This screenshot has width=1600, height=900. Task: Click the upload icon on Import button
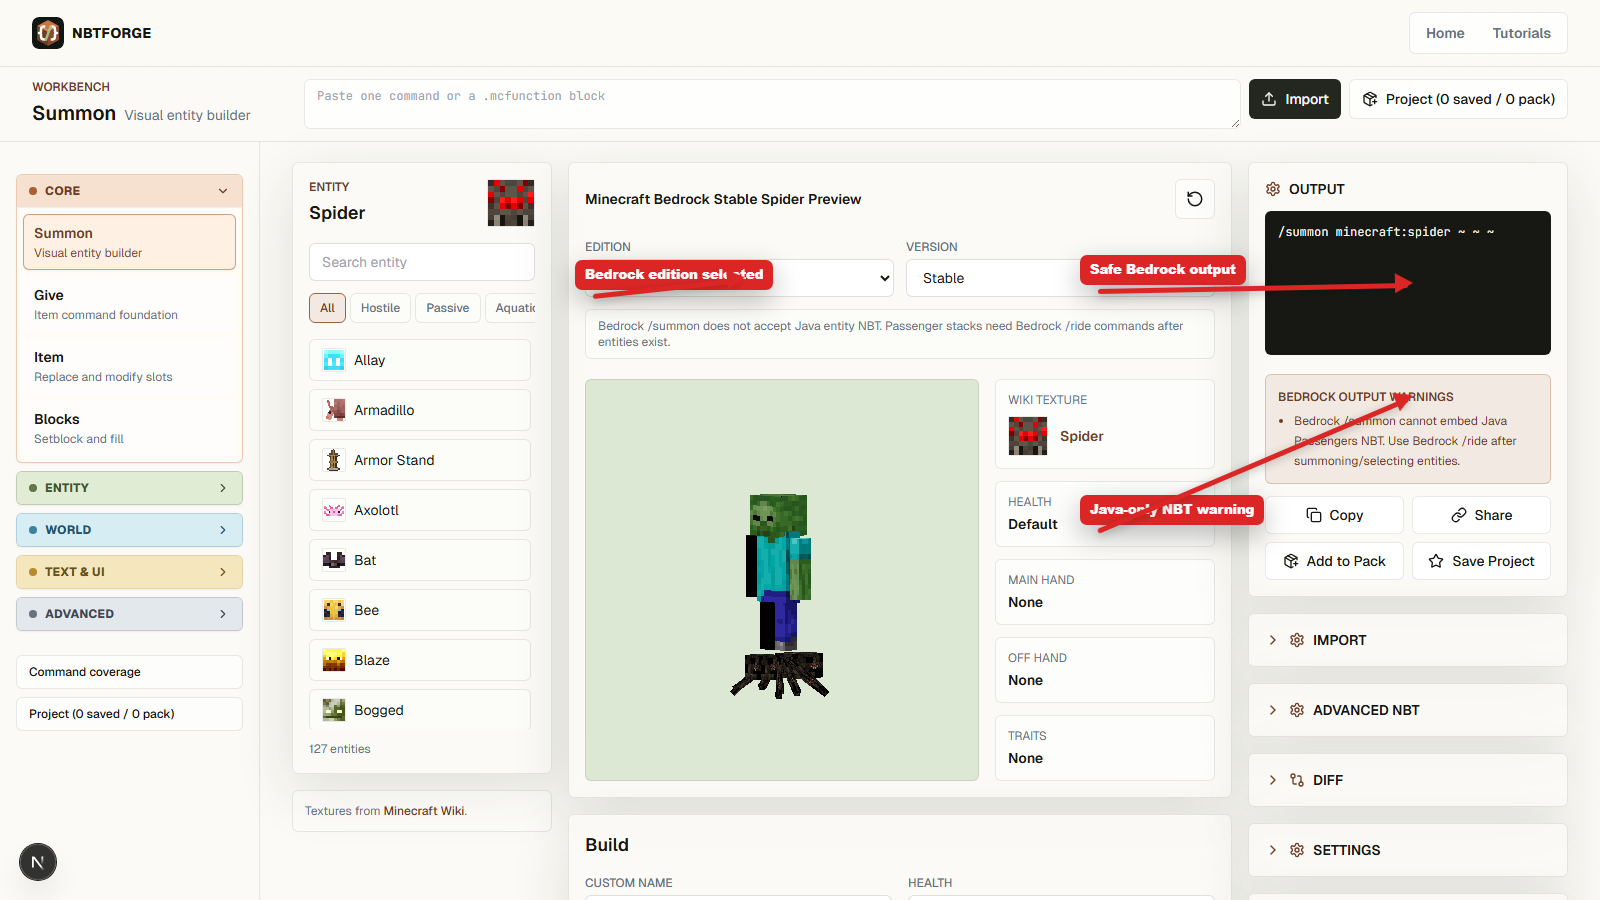[x=1269, y=99]
